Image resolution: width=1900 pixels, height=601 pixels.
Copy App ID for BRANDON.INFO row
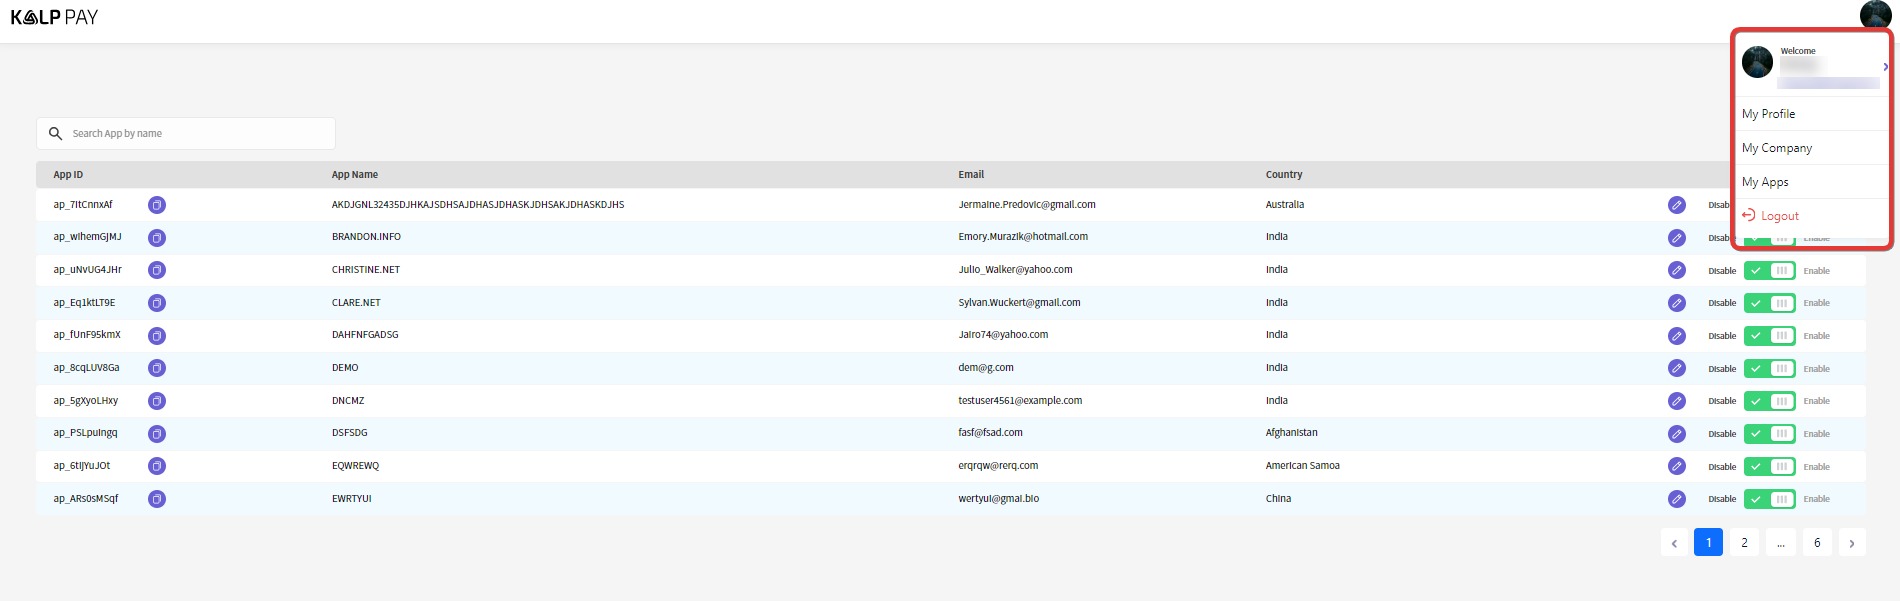coord(157,238)
